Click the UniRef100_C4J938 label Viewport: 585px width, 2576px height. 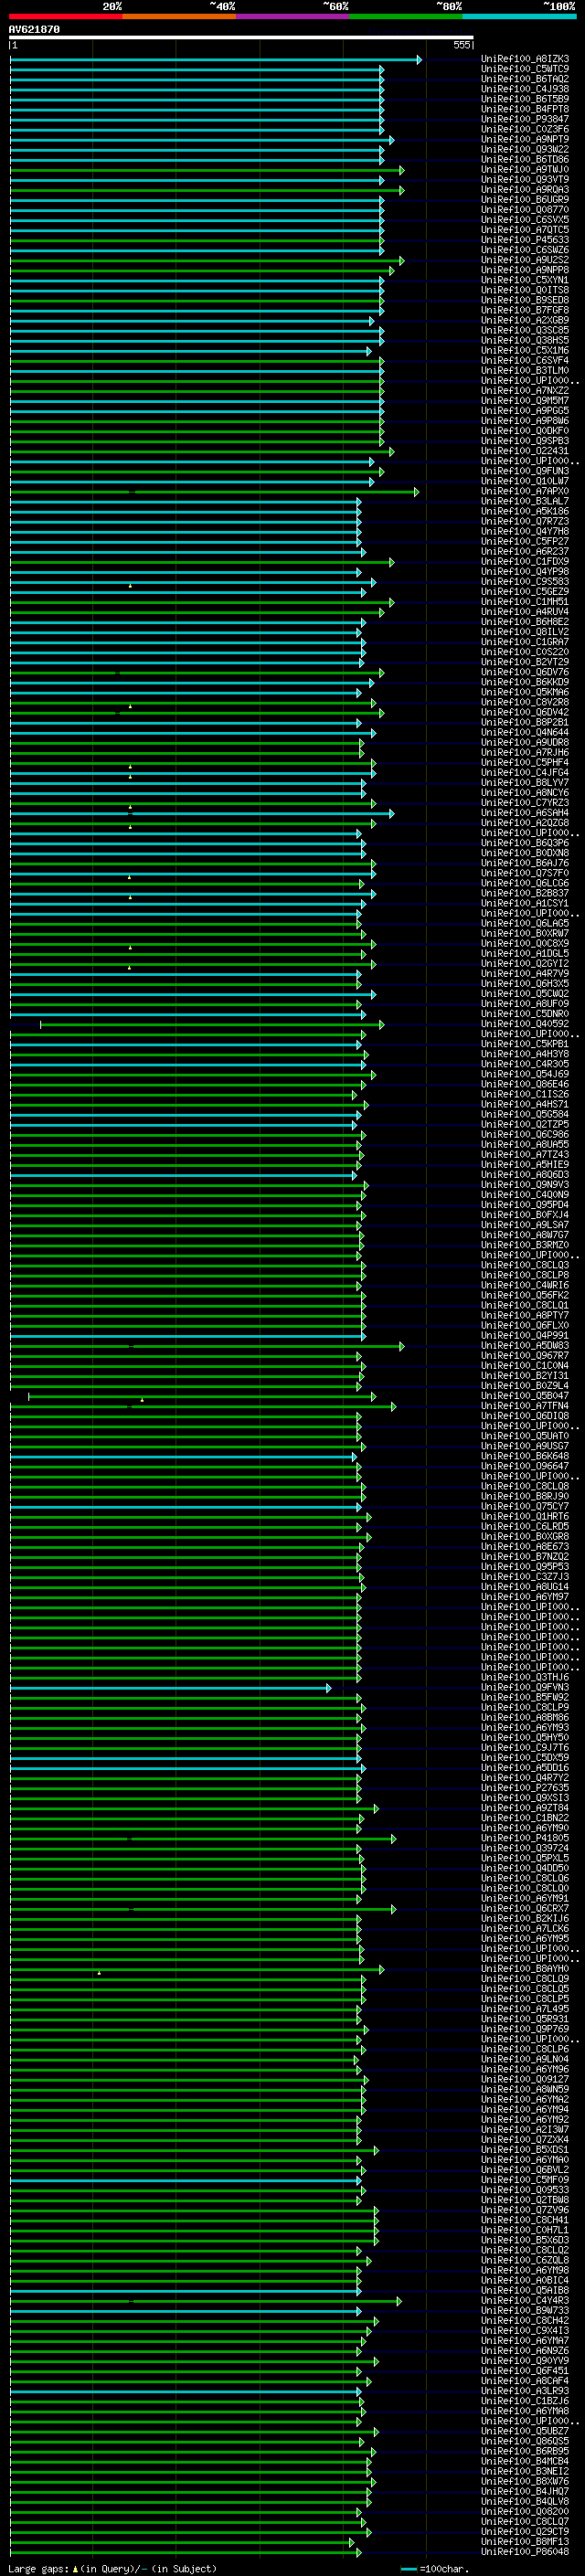[525, 89]
